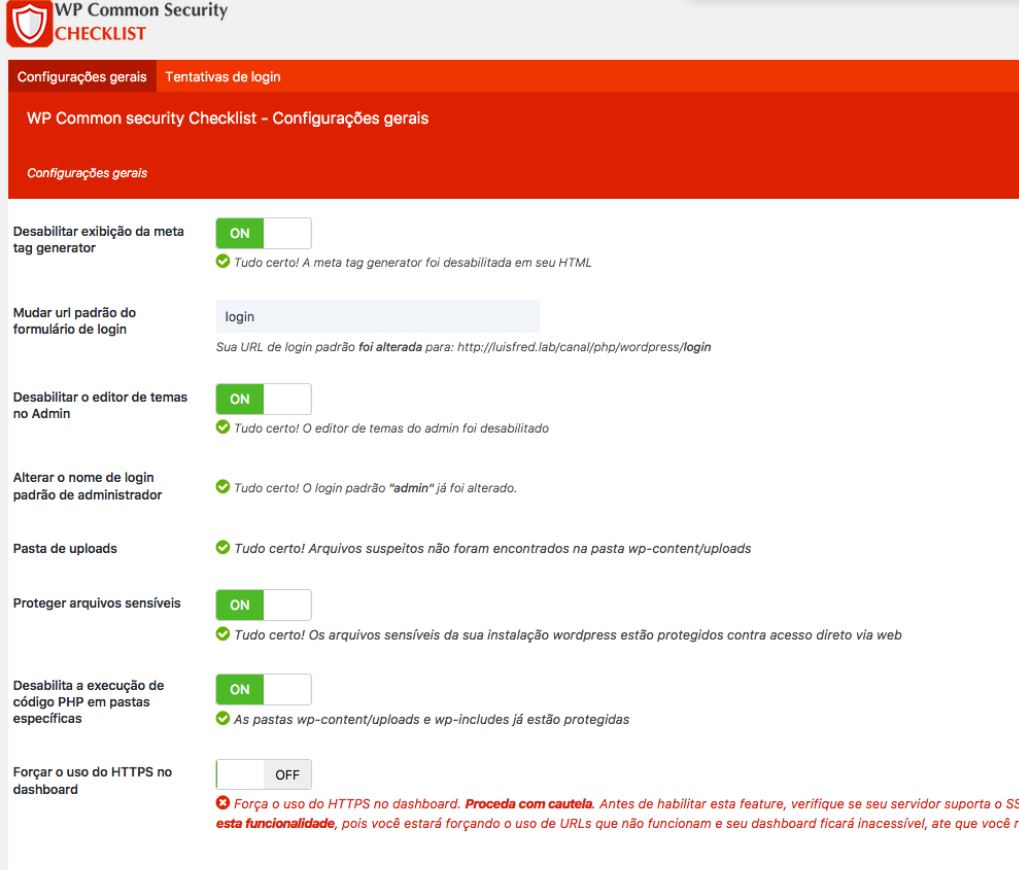This screenshot has width=1019, height=870.
Task: Click the 'Proteger arquivos sensíveis' label
Action: [x=97, y=603]
